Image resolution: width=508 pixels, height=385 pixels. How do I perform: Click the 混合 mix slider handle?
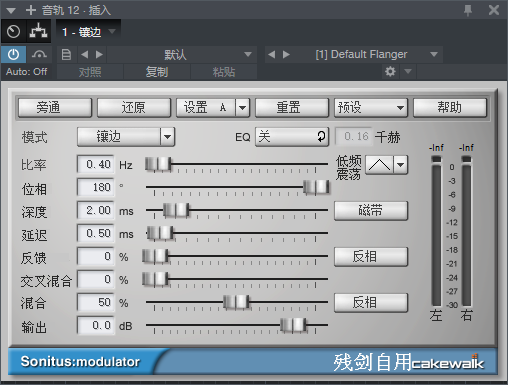tap(236, 302)
